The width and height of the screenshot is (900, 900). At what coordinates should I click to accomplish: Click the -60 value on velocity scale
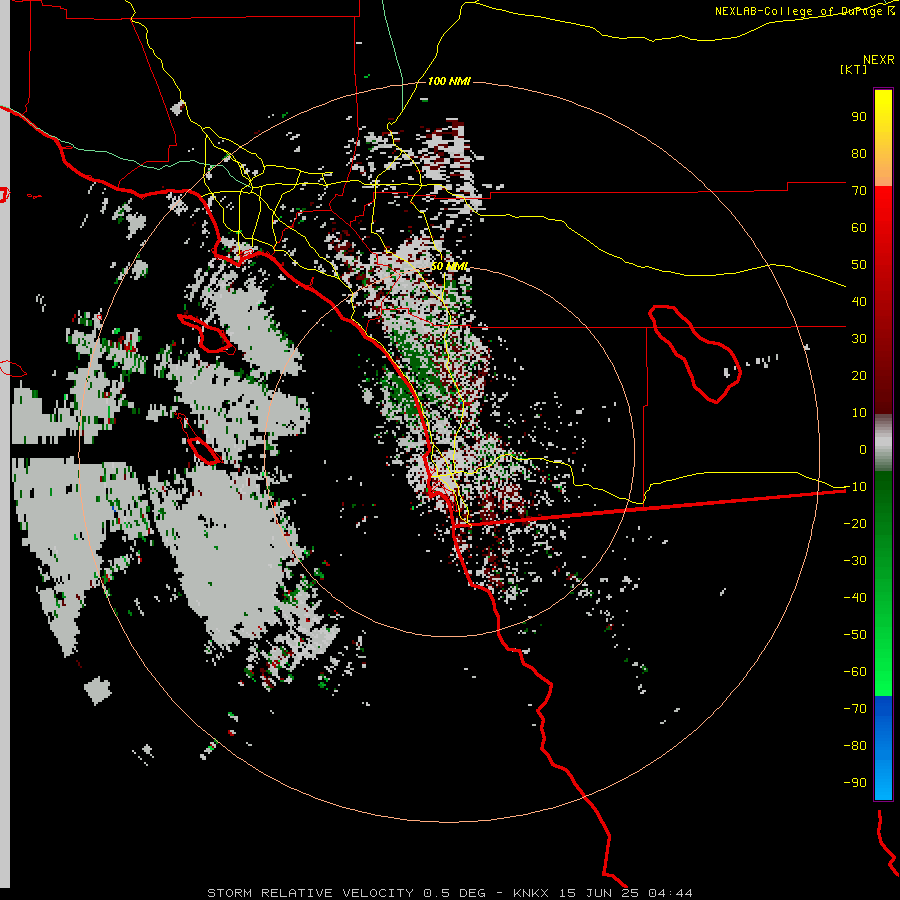(x=855, y=672)
